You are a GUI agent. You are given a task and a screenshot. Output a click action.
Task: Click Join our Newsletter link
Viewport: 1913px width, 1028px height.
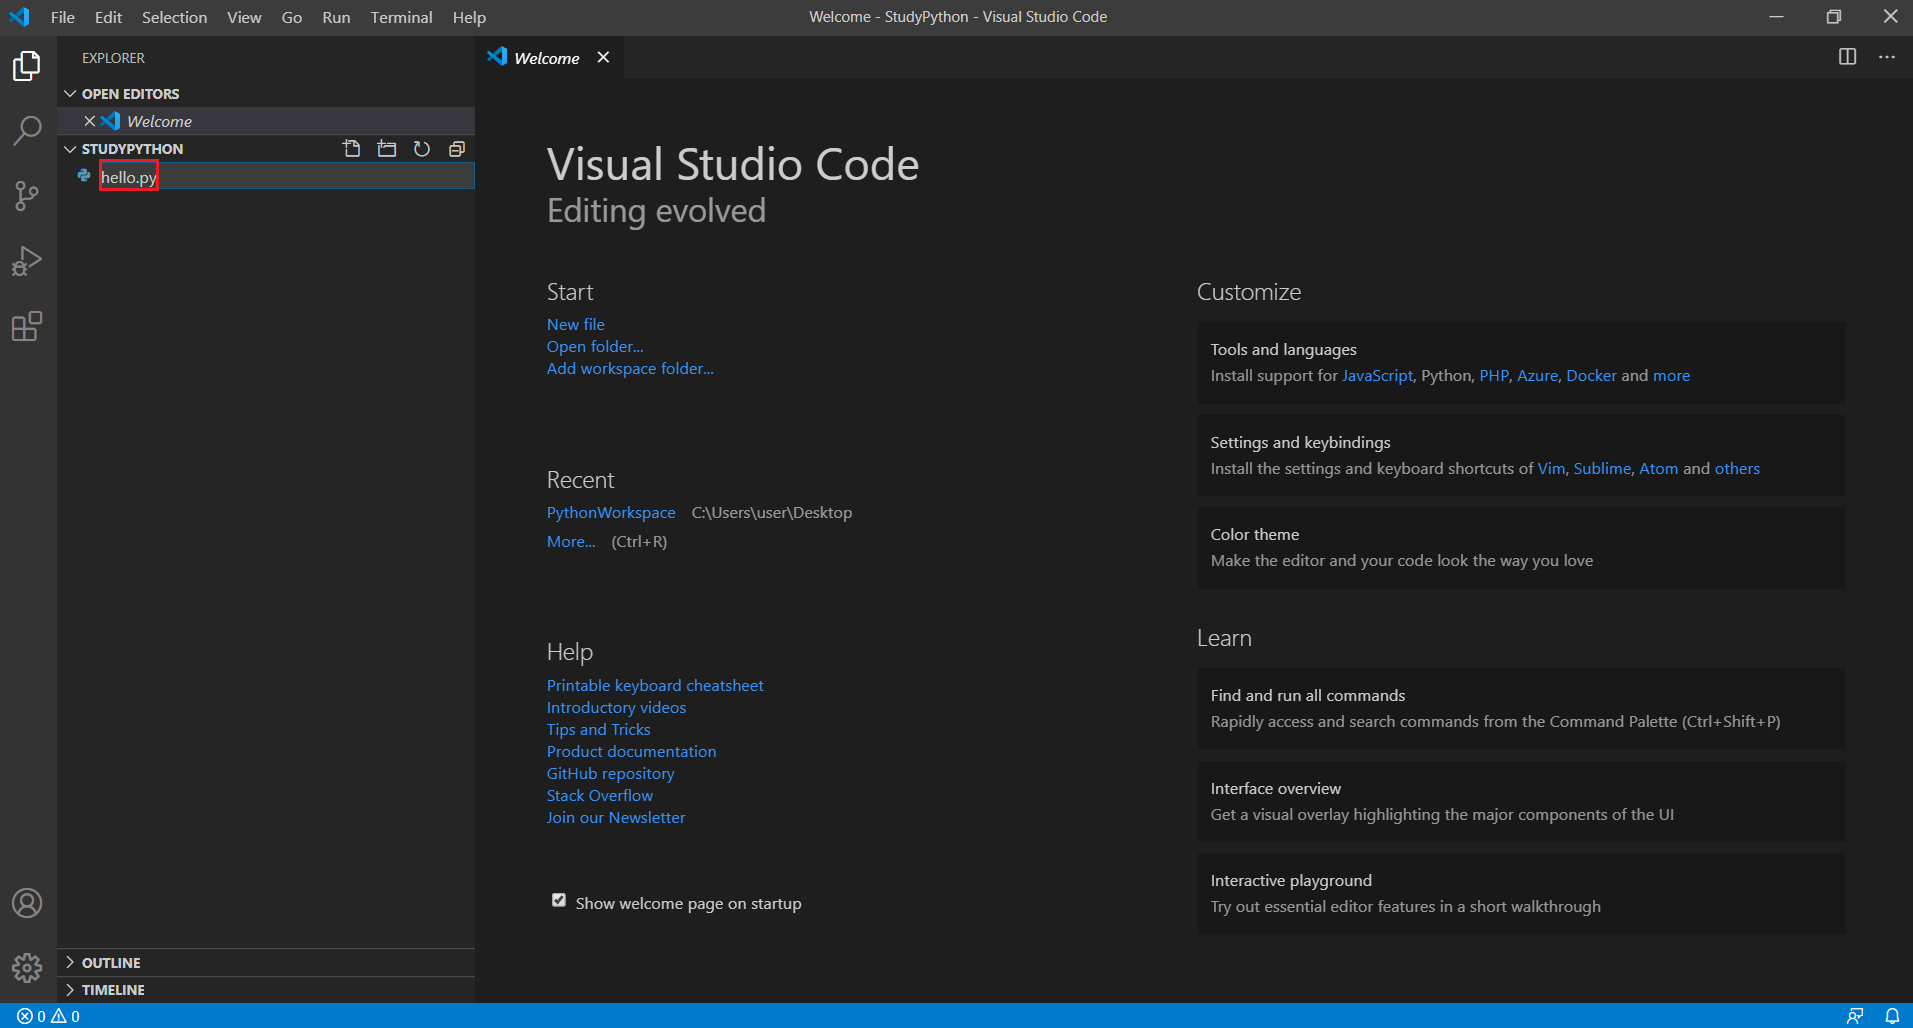coord(616,817)
